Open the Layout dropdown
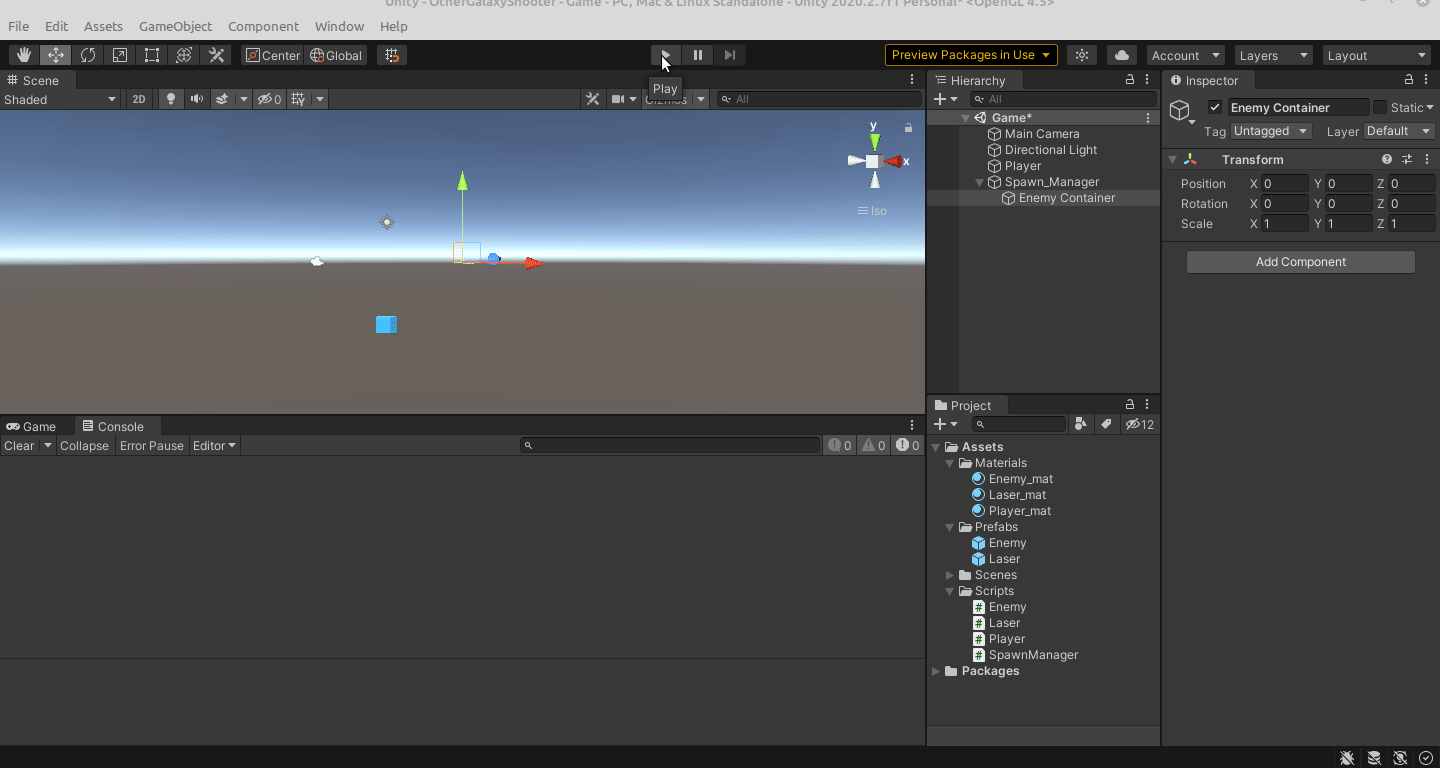1440x768 pixels. [1377, 55]
